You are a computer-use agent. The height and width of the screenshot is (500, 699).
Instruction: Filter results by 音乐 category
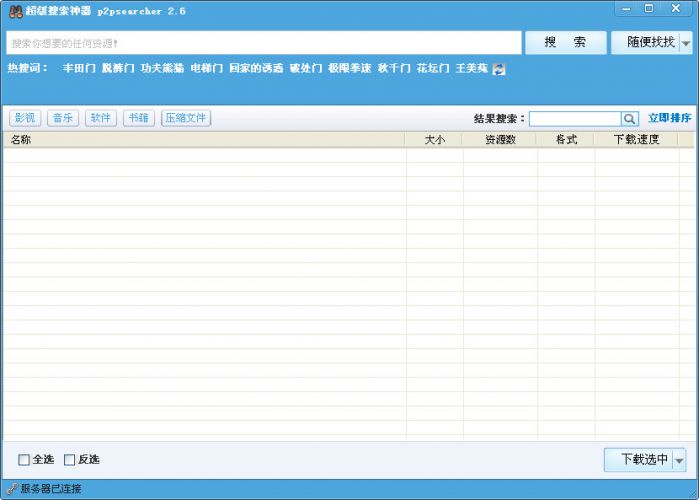[x=63, y=118]
